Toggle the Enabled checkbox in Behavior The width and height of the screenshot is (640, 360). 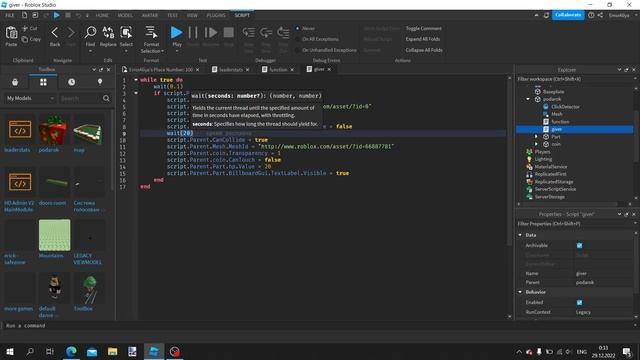click(x=580, y=302)
